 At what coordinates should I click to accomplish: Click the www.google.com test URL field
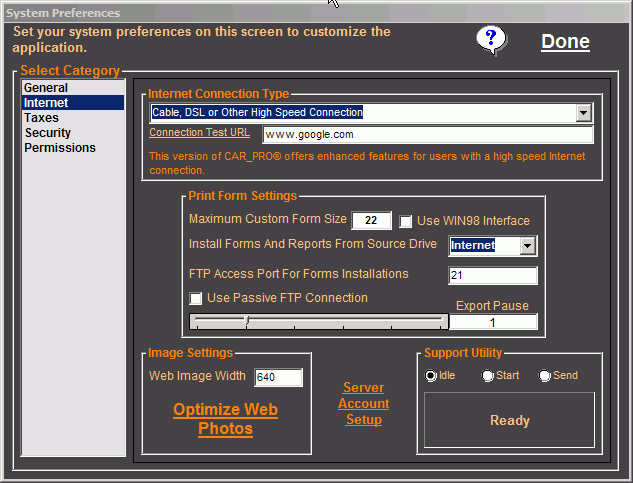[x=428, y=134]
